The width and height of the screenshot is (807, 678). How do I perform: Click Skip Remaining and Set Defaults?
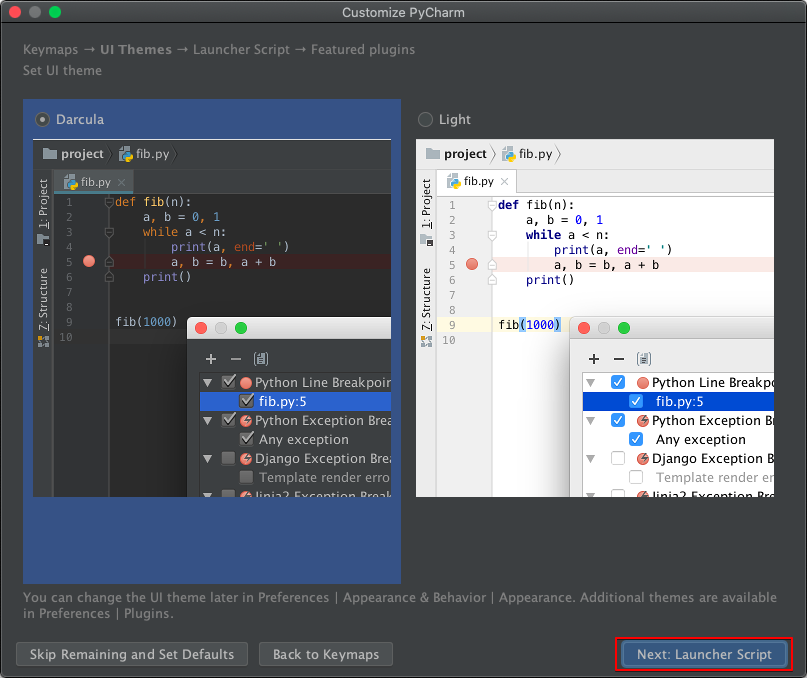tap(132, 654)
